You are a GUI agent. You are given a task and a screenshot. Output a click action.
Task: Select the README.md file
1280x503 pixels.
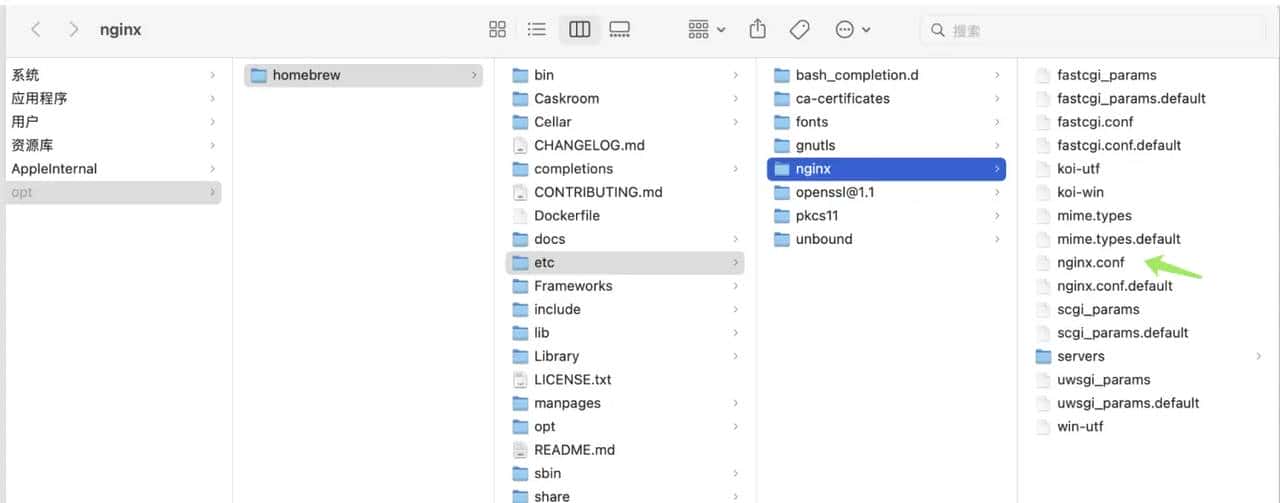coord(574,450)
